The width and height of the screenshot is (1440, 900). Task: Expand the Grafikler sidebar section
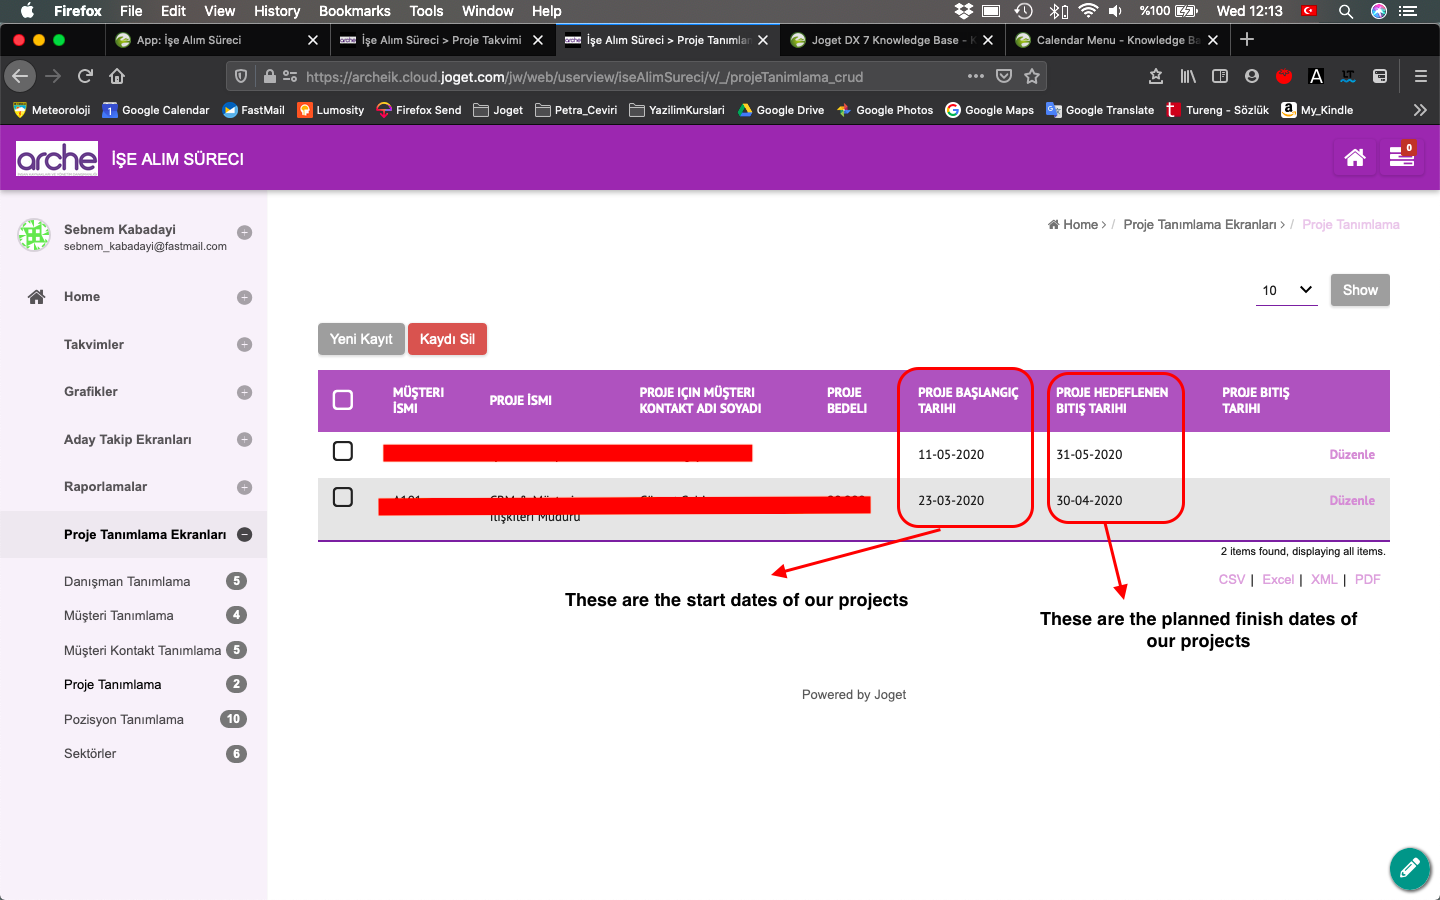(244, 392)
